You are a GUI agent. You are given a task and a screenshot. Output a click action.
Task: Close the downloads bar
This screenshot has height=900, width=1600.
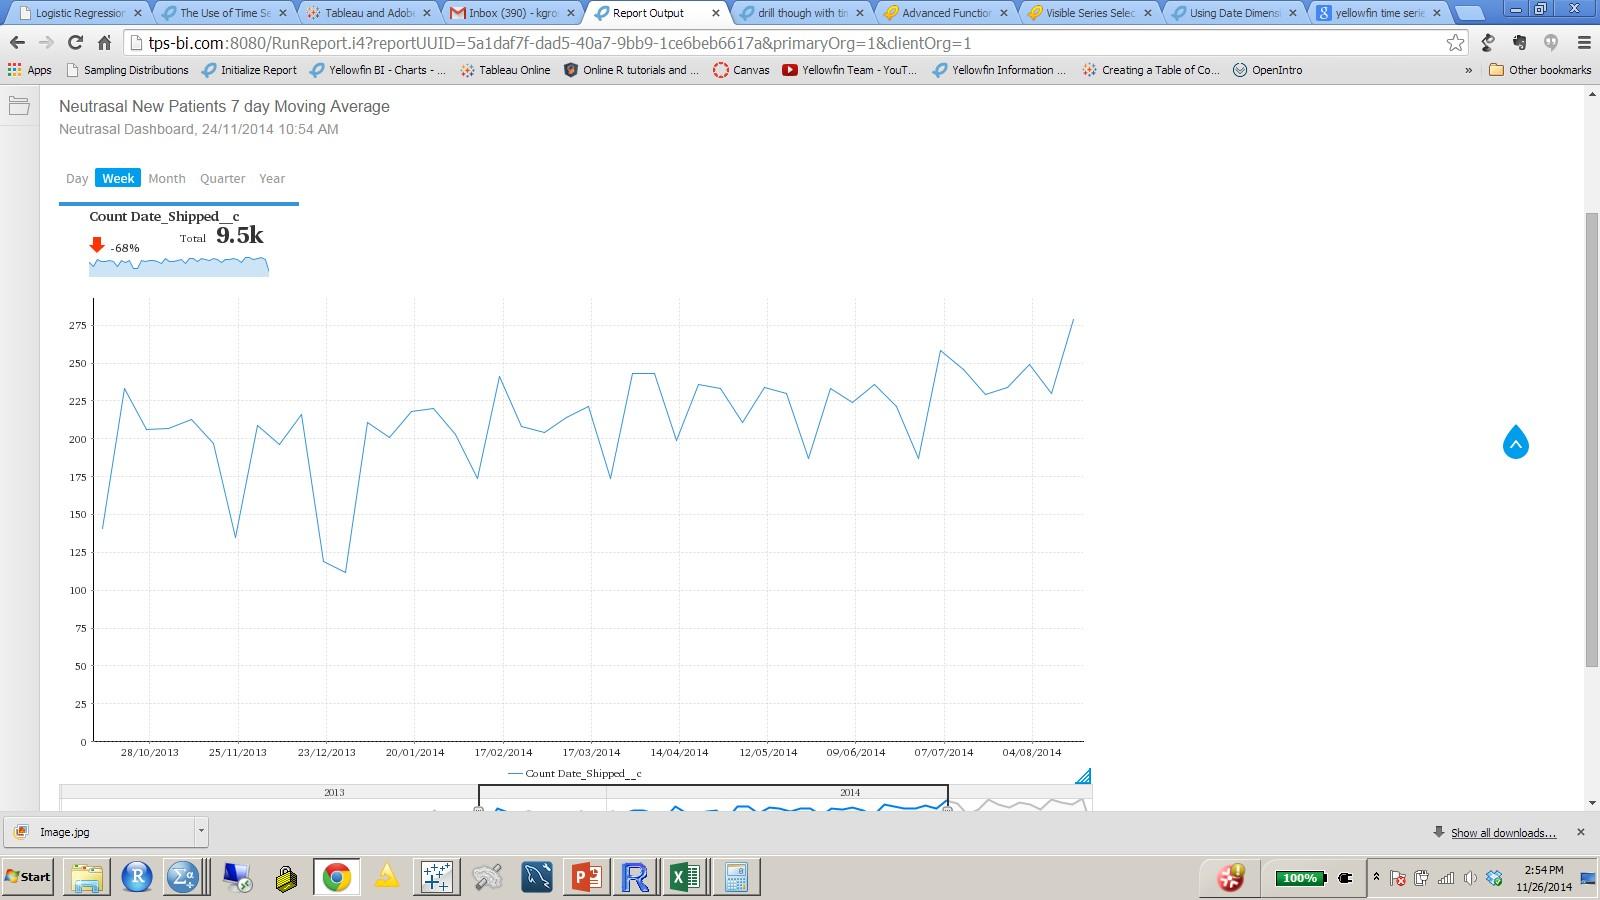coord(1580,832)
